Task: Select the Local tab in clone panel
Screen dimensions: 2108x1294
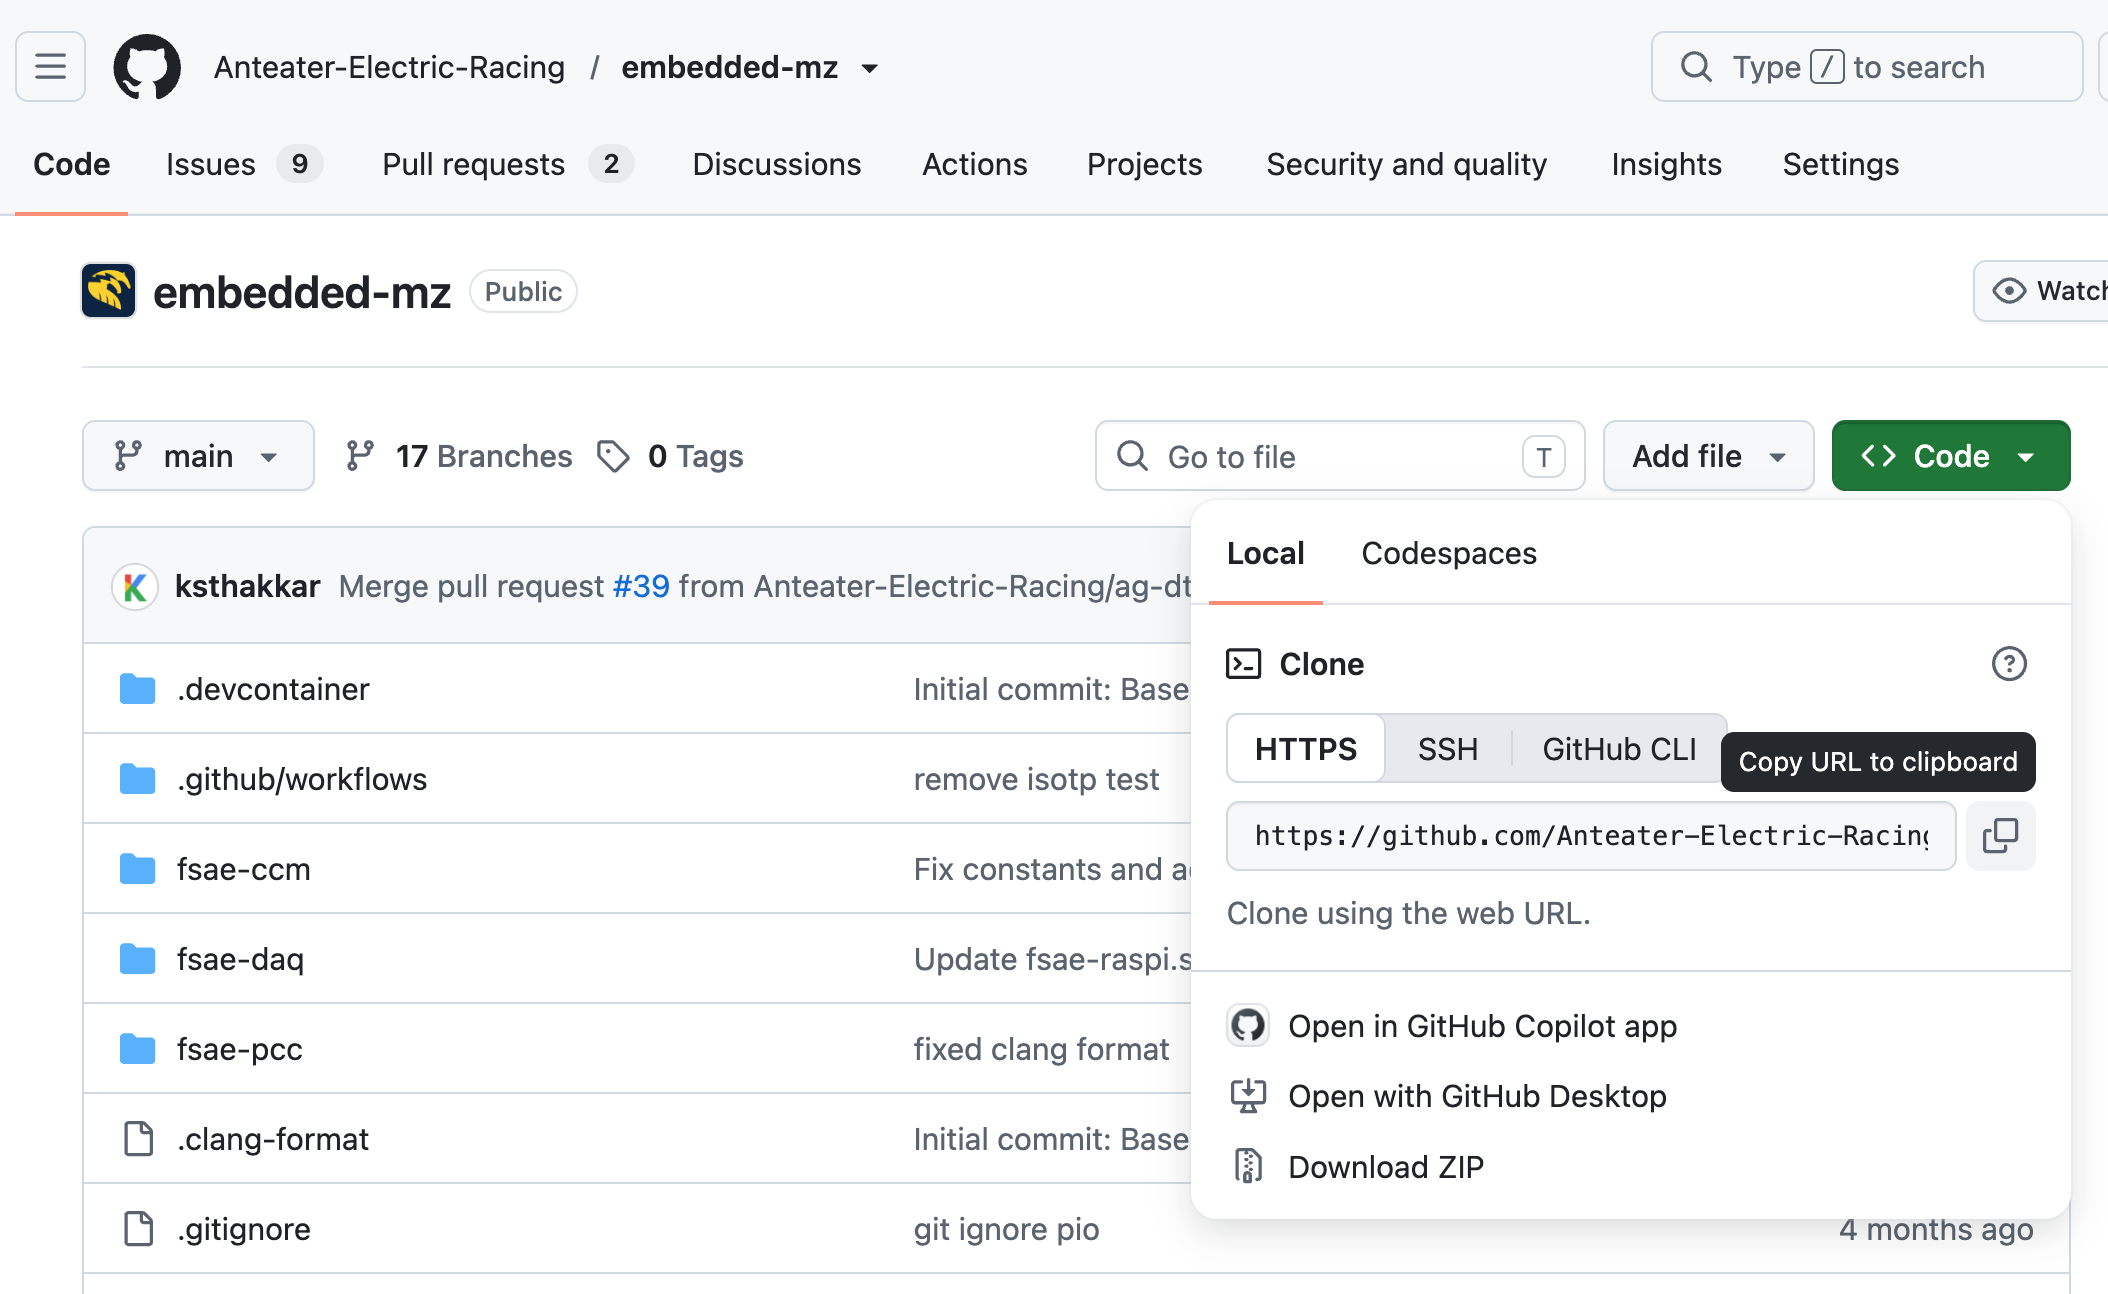Action: [x=1265, y=553]
